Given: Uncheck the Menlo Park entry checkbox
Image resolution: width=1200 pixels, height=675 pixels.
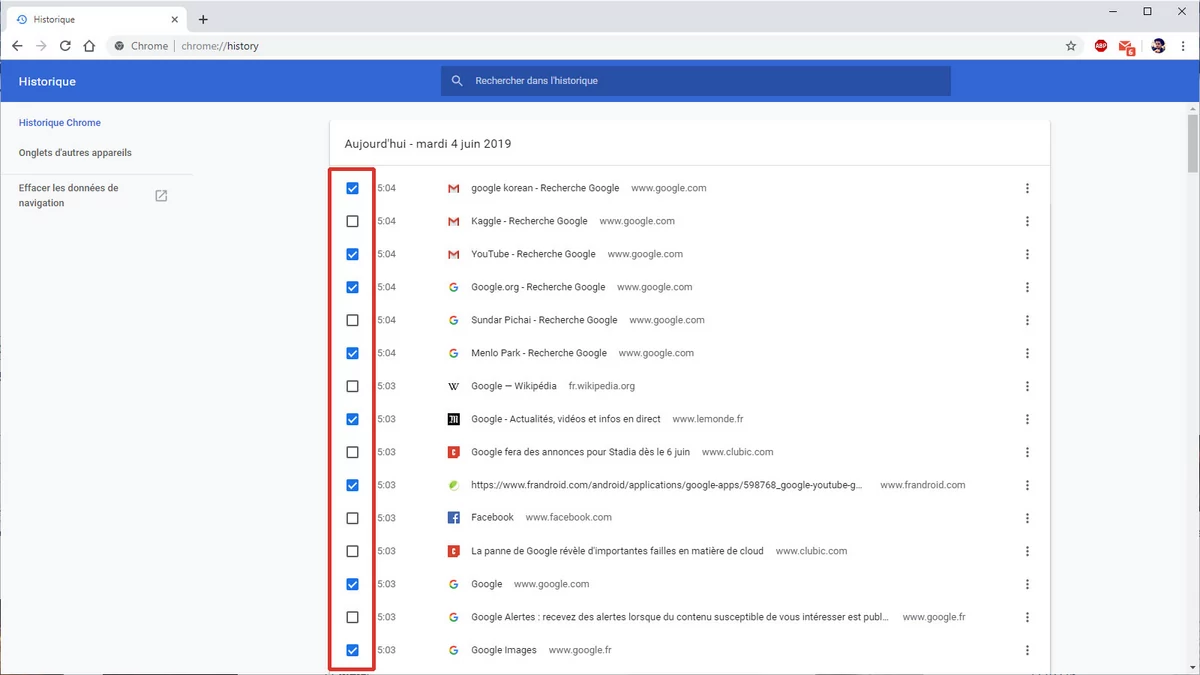Looking at the screenshot, I should pyautogui.click(x=352, y=353).
